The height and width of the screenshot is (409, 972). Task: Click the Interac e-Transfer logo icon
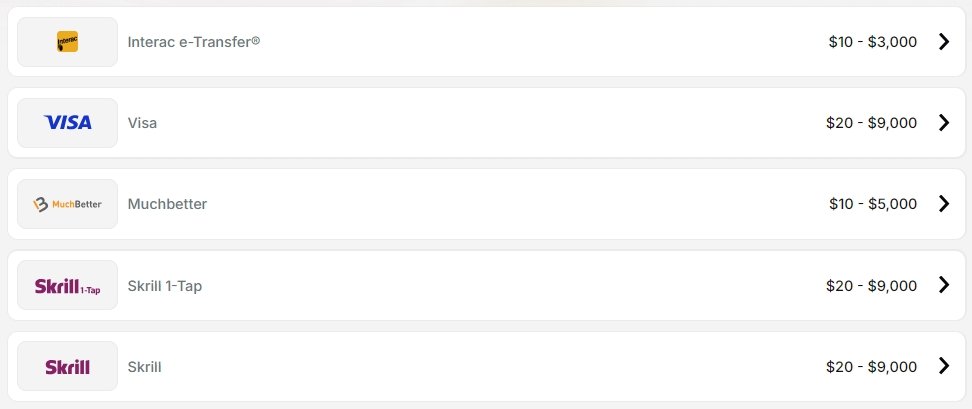click(x=67, y=42)
